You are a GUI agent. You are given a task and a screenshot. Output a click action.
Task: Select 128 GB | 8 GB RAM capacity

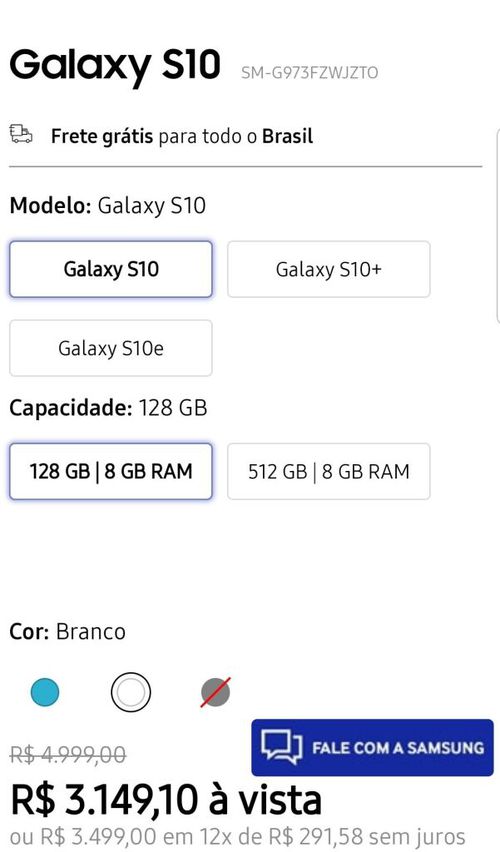coord(111,471)
